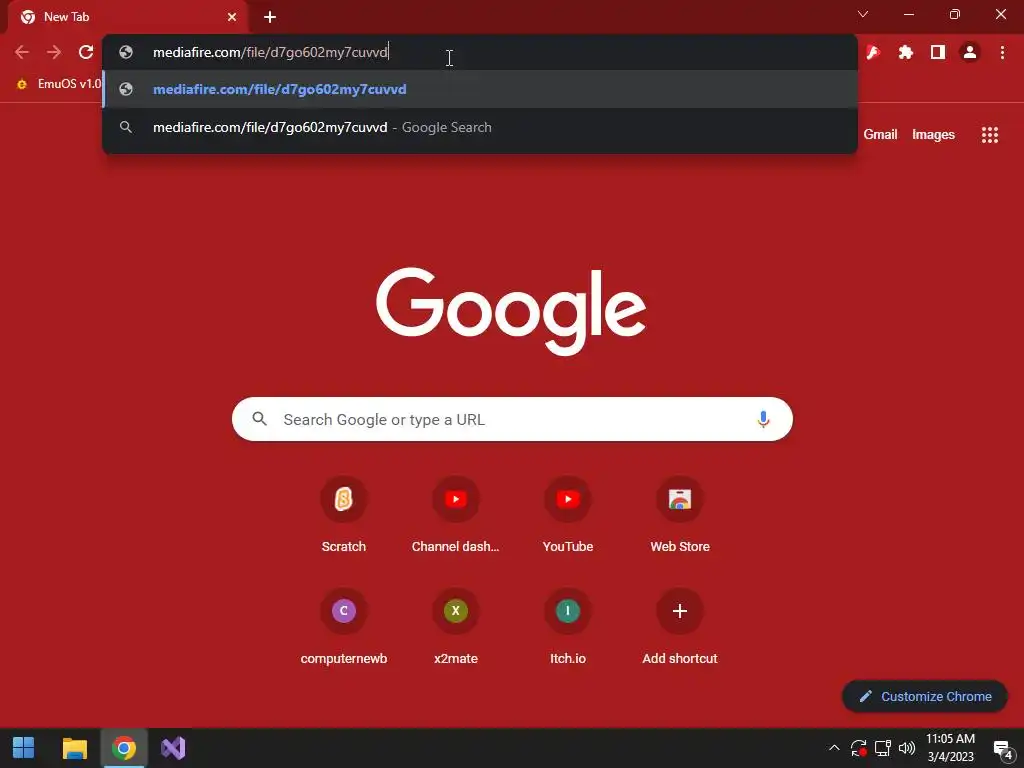Open File Explorer from taskbar
The image size is (1024, 768).
[74, 748]
